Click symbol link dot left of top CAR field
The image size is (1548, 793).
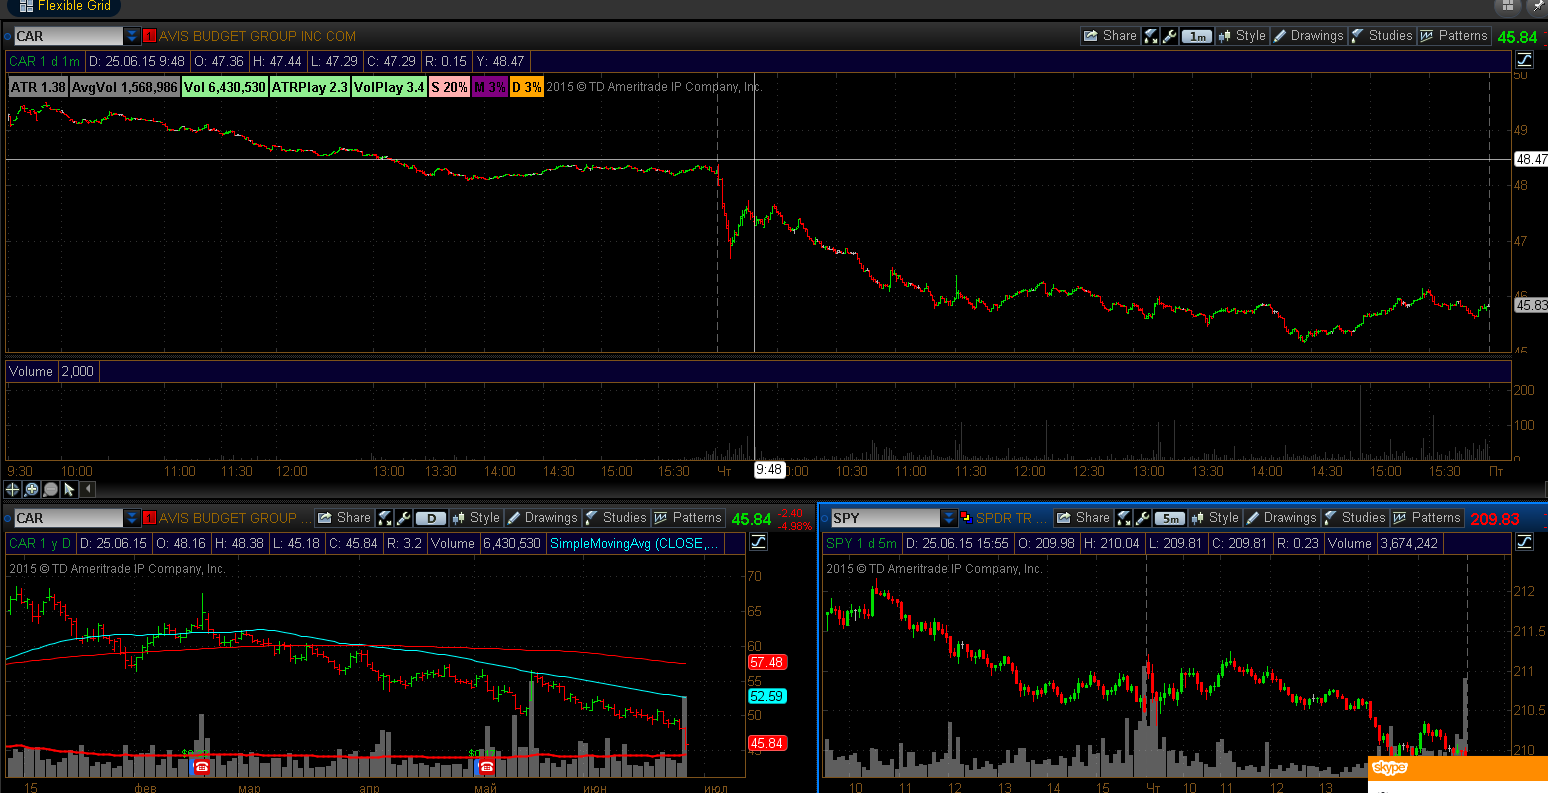[7, 36]
